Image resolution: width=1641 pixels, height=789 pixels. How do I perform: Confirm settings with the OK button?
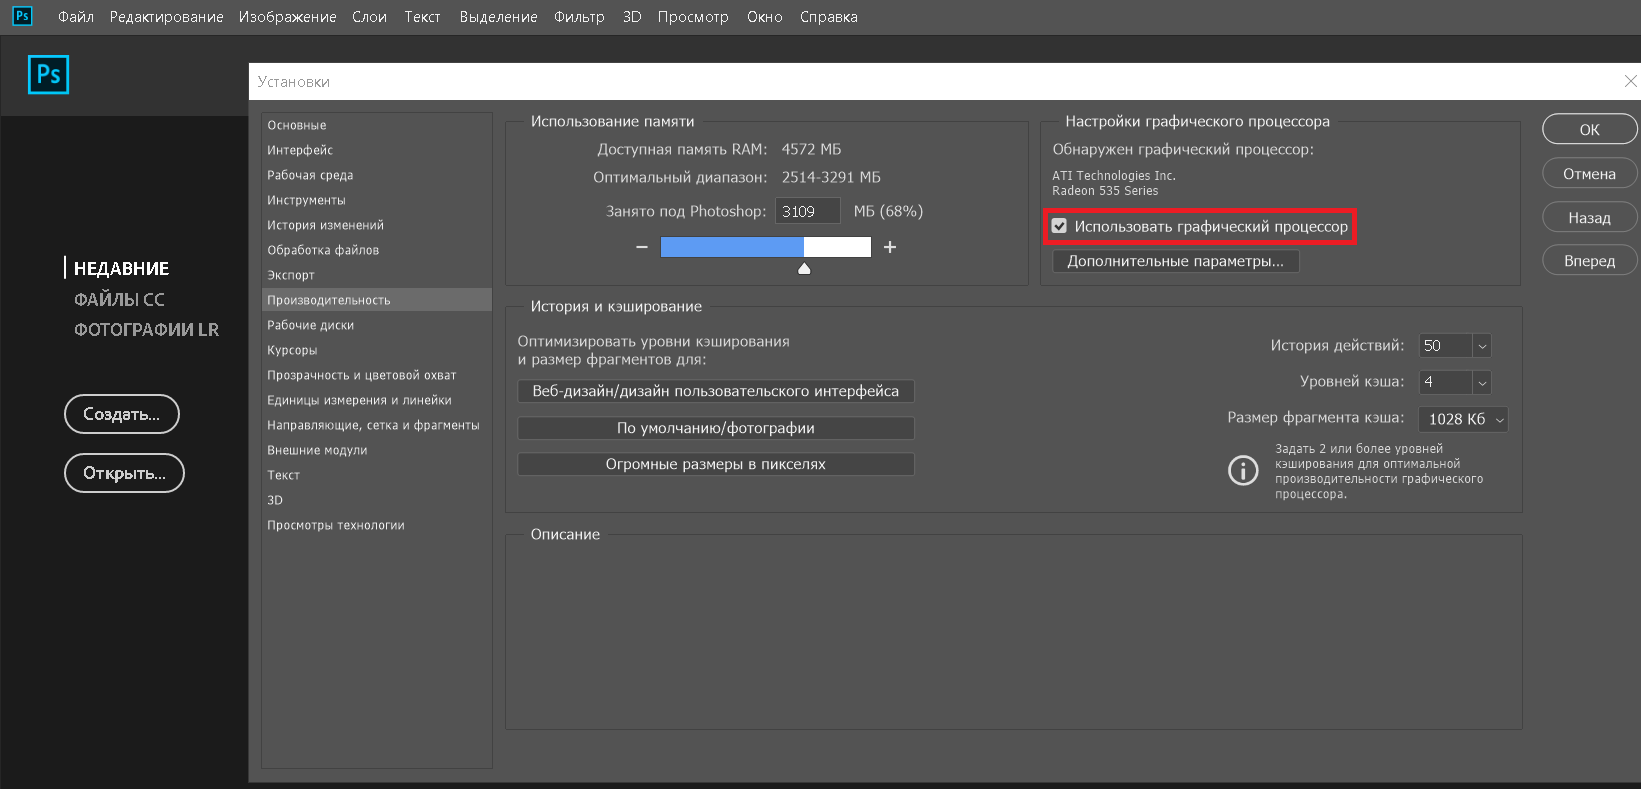point(1589,129)
